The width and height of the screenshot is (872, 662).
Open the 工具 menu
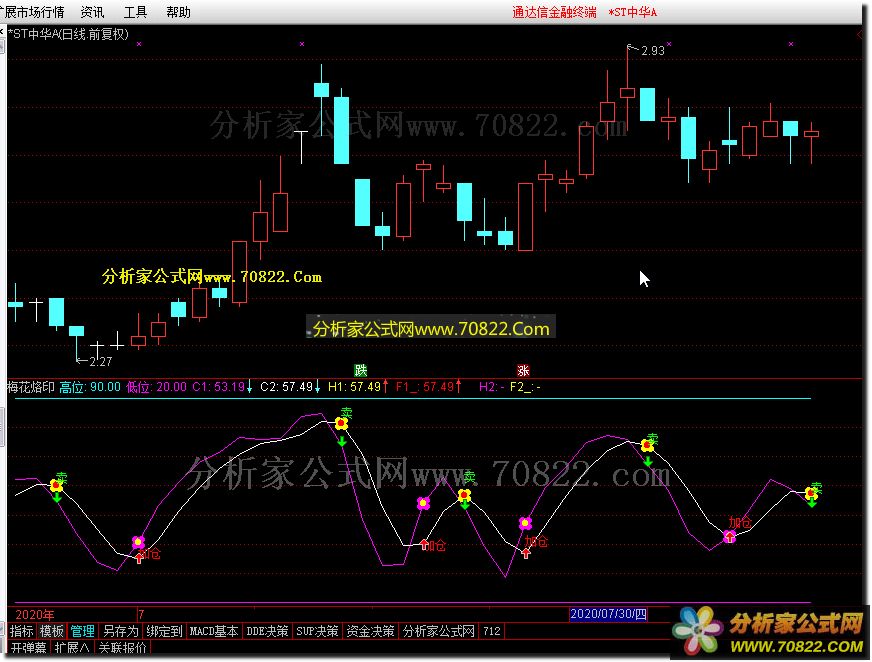pyautogui.click(x=135, y=12)
